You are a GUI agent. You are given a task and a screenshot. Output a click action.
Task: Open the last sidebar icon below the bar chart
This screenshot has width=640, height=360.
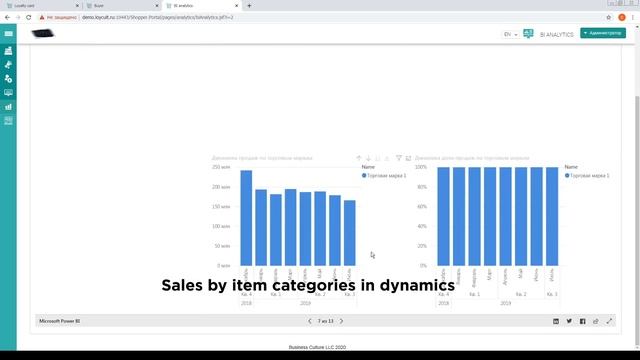coord(8,120)
